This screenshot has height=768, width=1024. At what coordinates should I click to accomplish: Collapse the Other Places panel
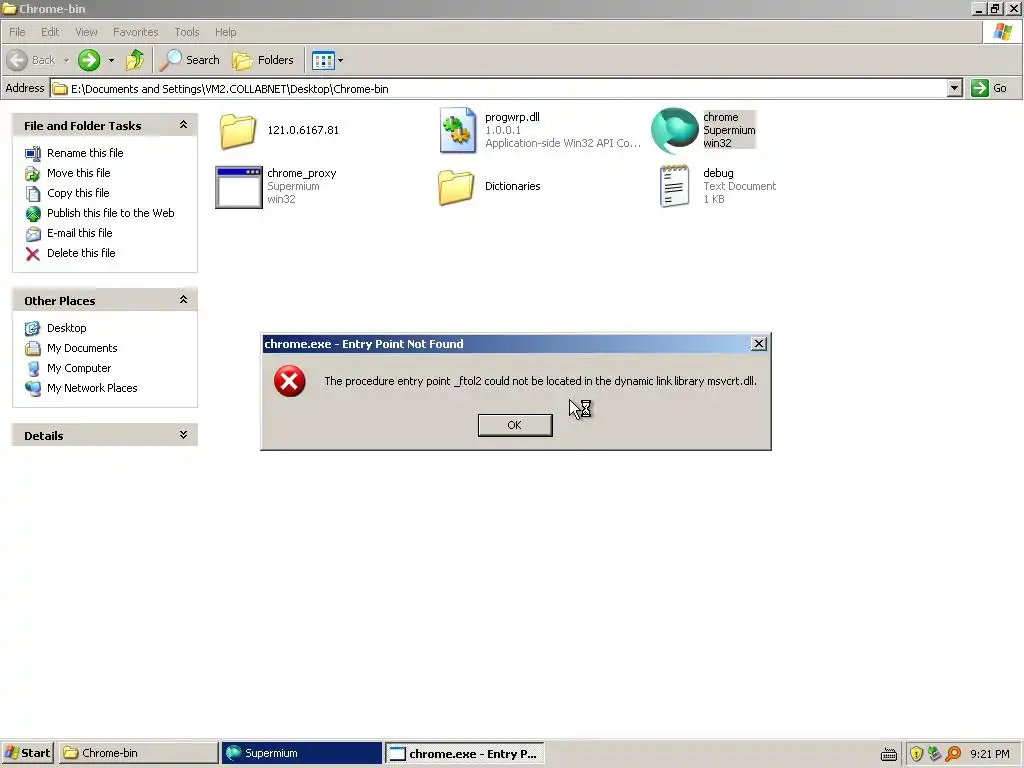pos(184,300)
